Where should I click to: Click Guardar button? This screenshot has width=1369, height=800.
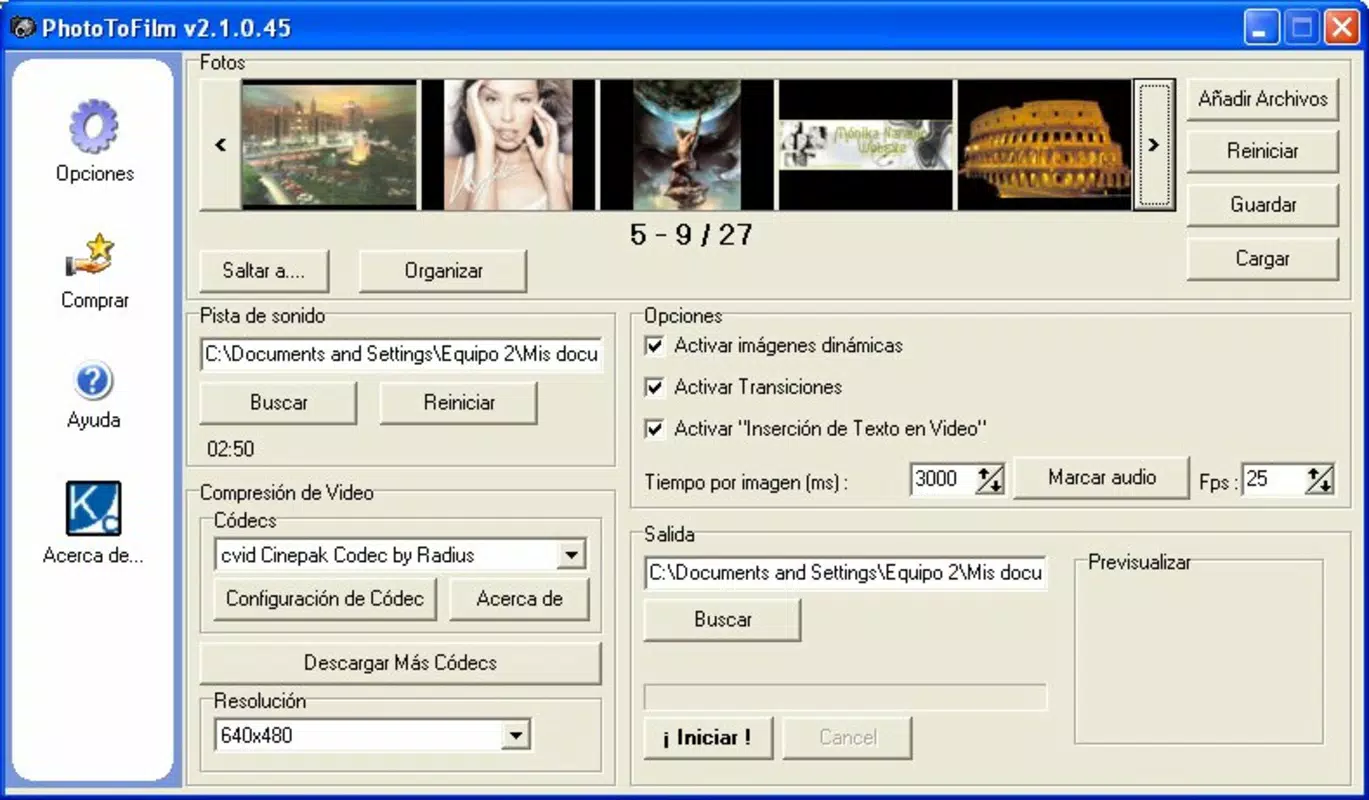click(1262, 205)
